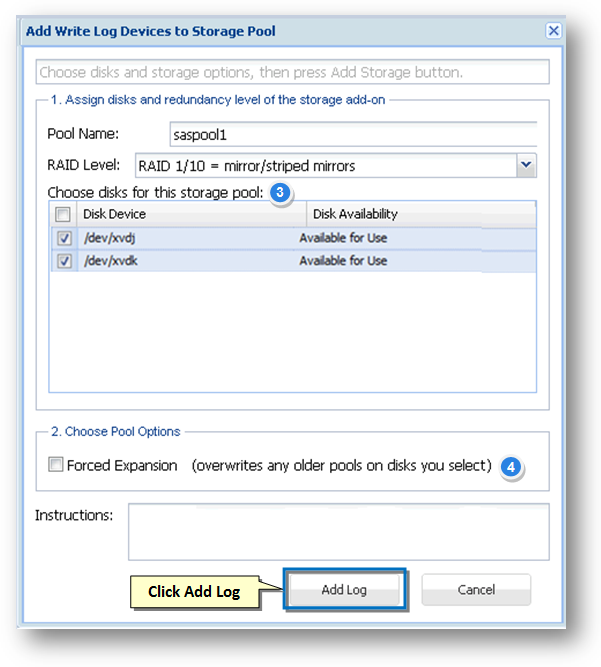601x667 pixels.
Task: Click the blue step 3 badge
Action: 281,192
